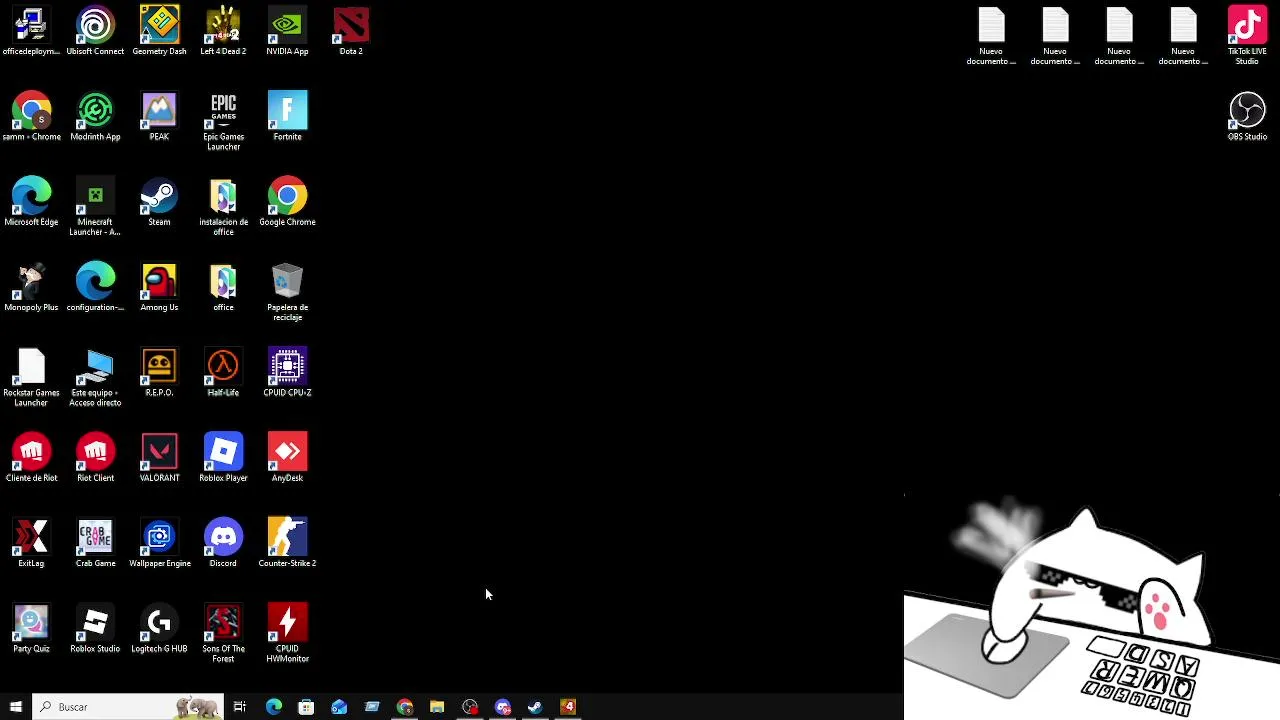This screenshot has height=720, width=1280.
Task: Select the Half-Life desktop icon
Action: pos(223,373)
